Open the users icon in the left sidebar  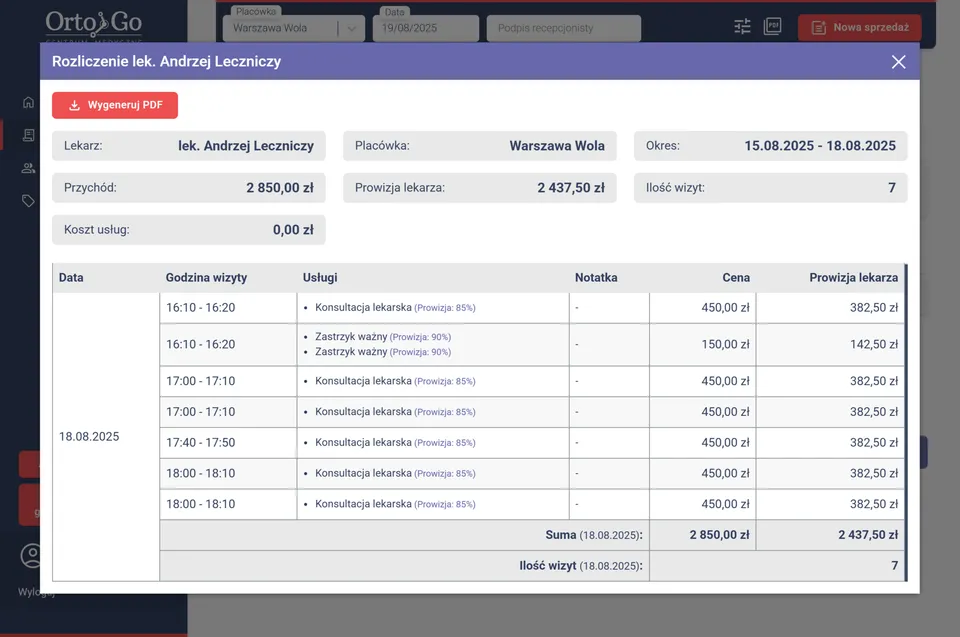tap(28, 168)
